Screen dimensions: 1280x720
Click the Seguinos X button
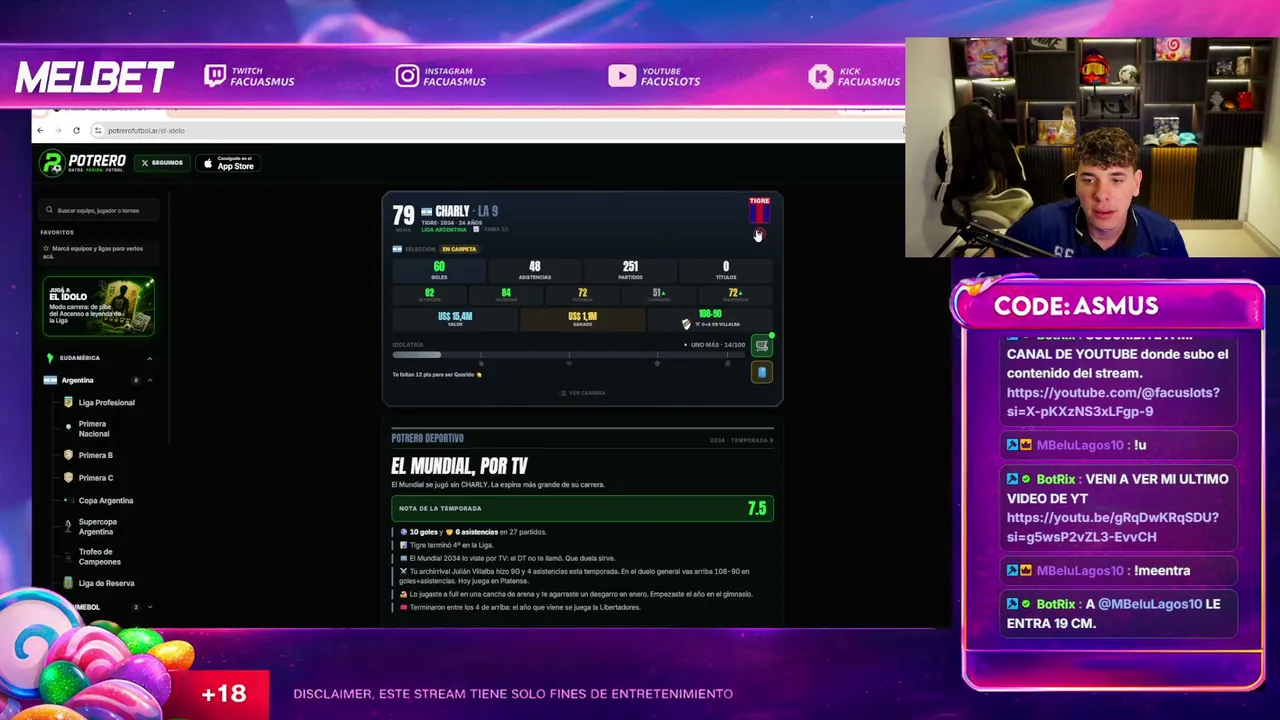tap(162, 163)
